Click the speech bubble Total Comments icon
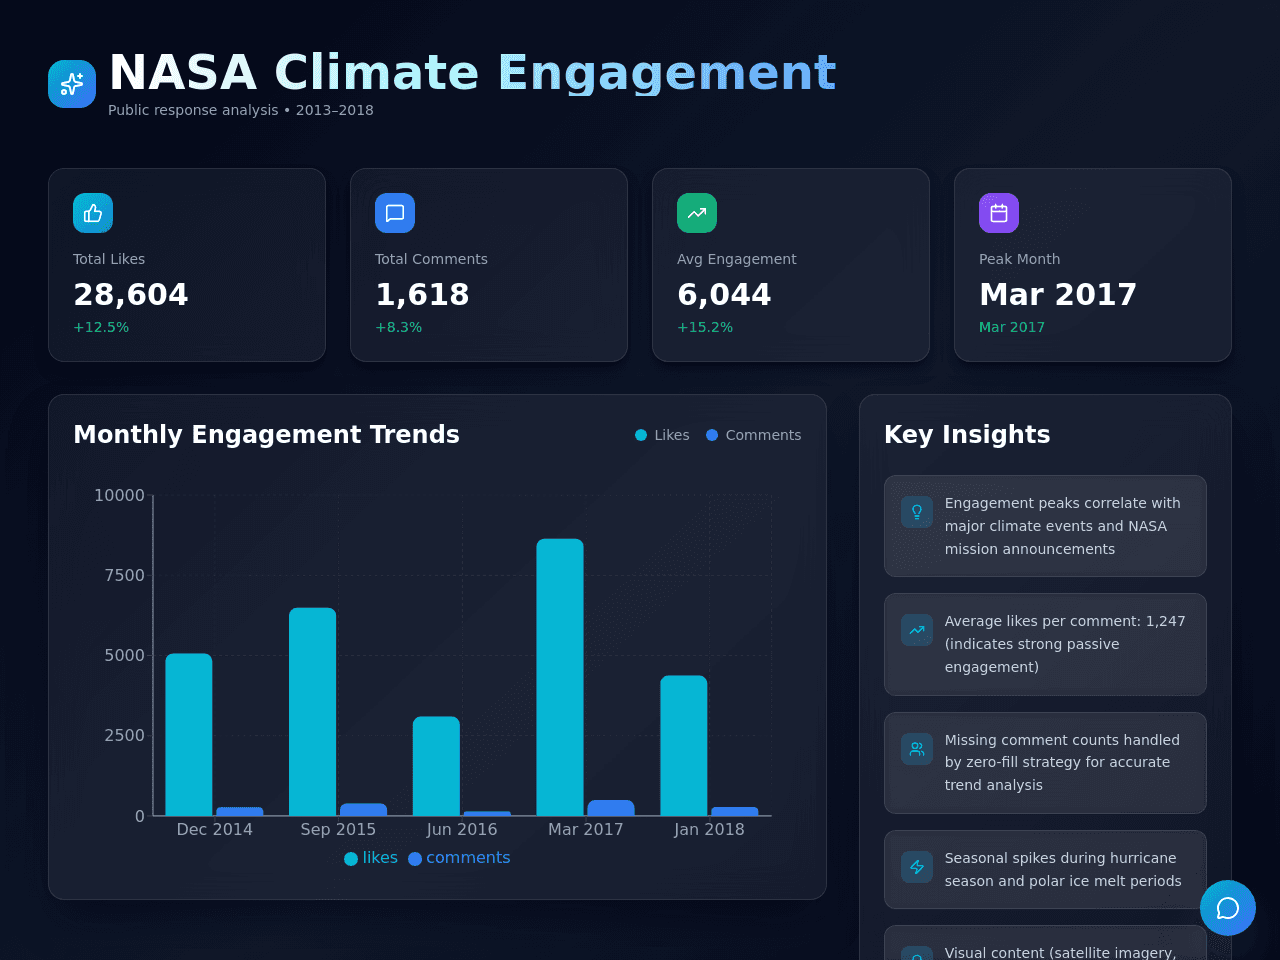 click(x=395, y=213)
